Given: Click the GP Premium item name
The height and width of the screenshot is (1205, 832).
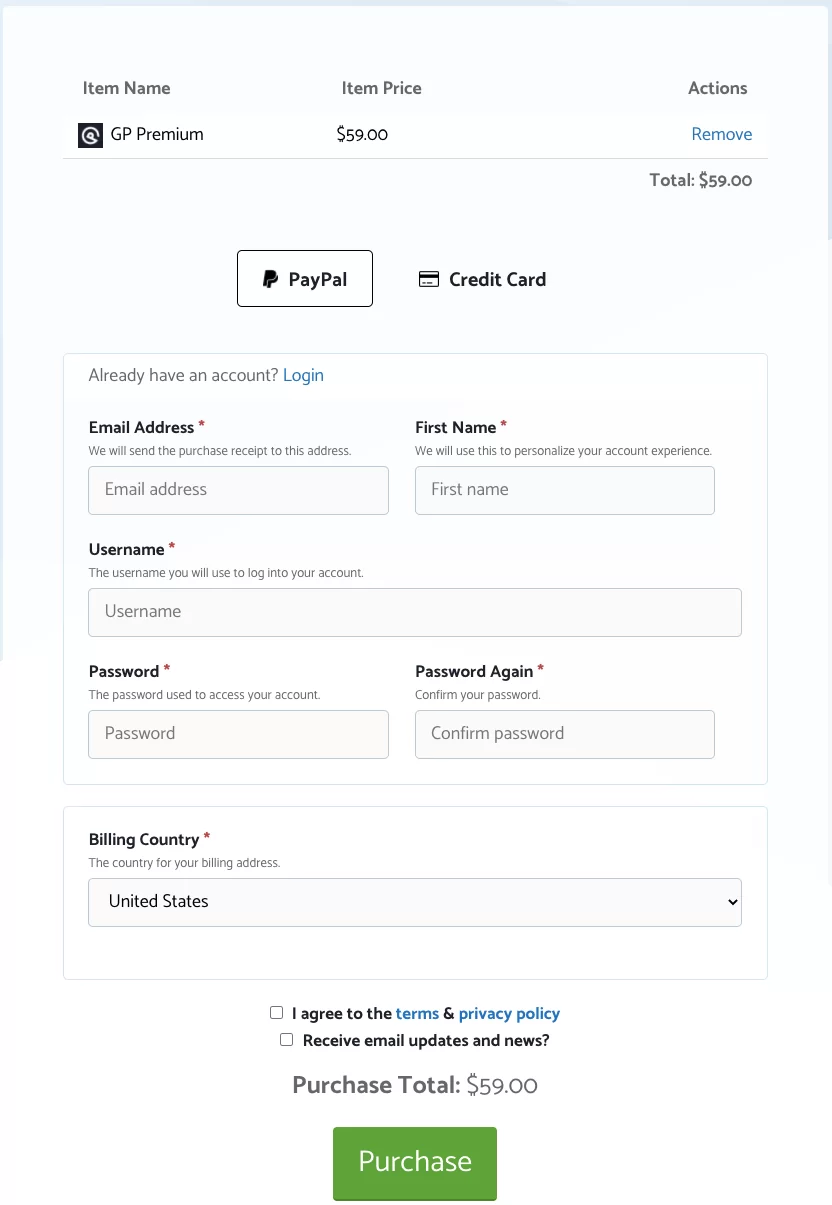Looking at the screenshot, I should (x=157, y=134).
